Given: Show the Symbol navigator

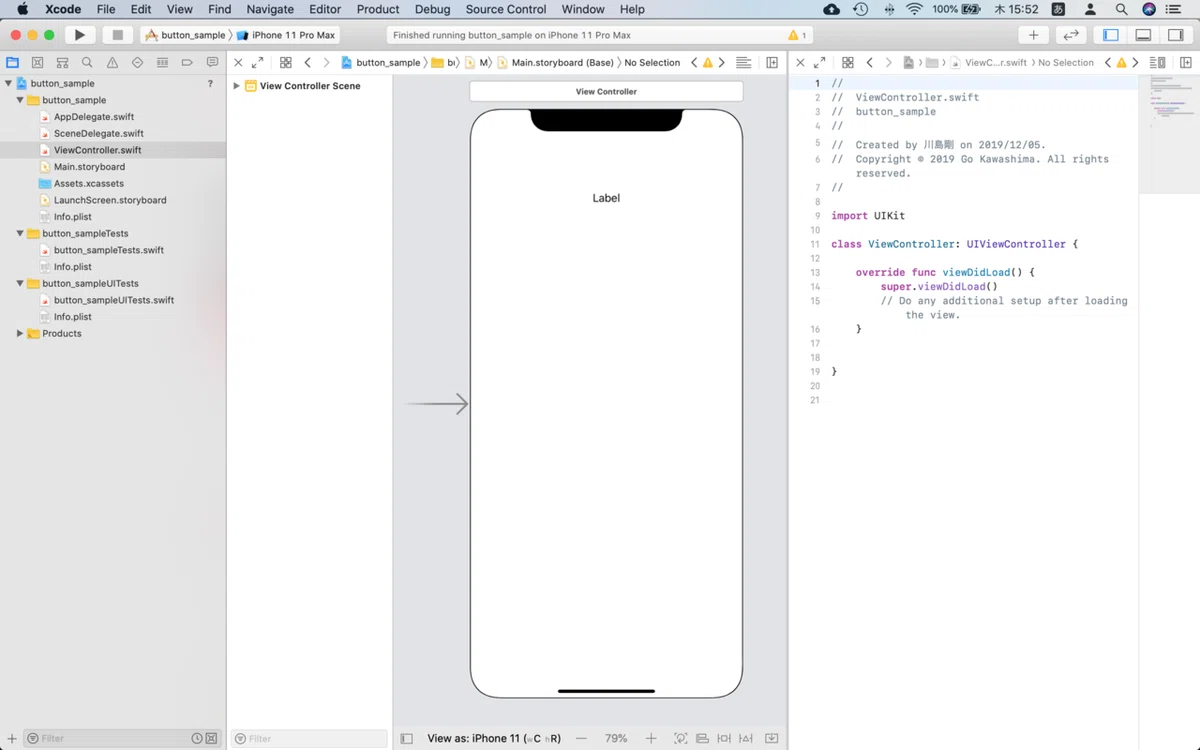Looking at the screenshot, I should (x=62, y=62).
